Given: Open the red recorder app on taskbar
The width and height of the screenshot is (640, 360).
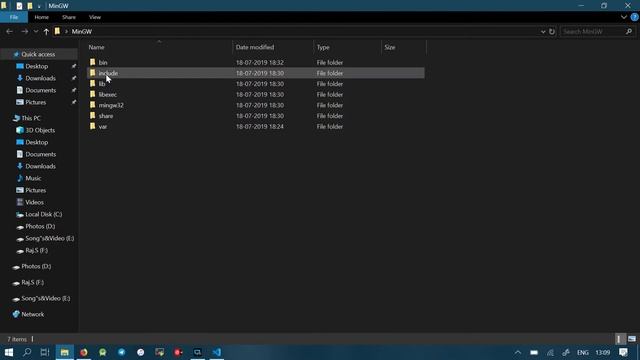Looking at the screenshot, I should coord(178,352).
